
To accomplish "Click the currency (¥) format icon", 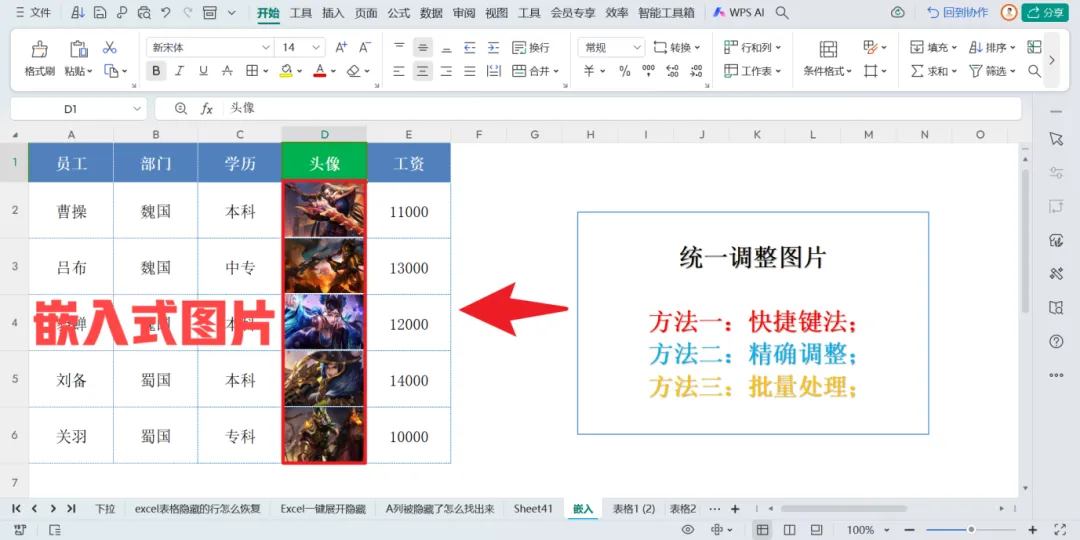I will [x=590, y=70].
